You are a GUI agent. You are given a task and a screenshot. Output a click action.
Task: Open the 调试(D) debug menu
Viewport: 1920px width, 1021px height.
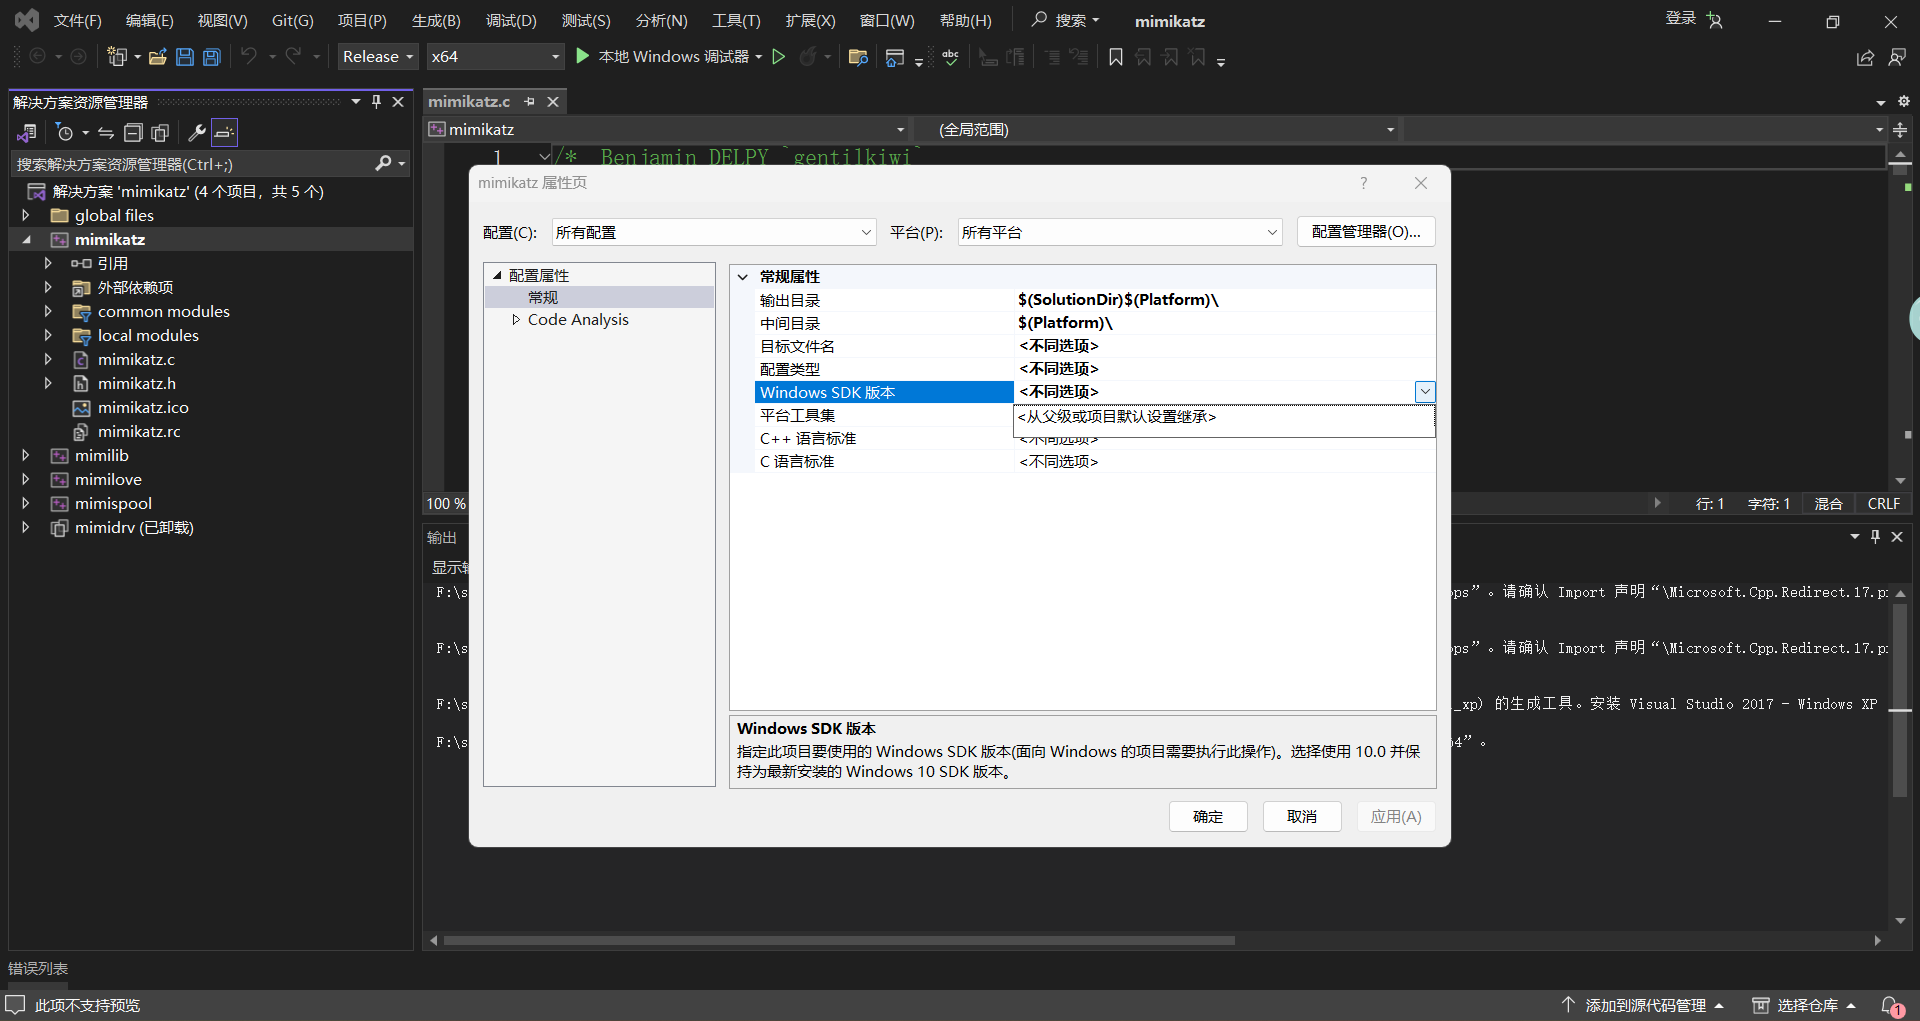pos(511,21)
